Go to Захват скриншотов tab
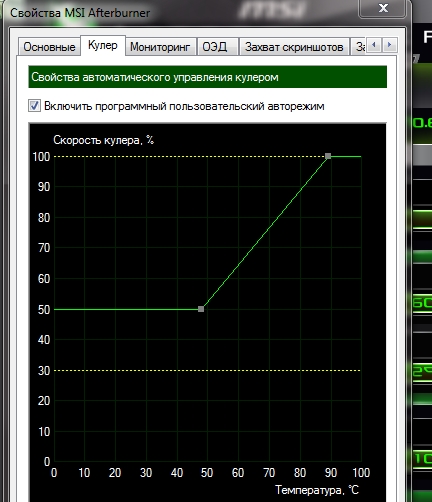The image size is (432, 502). pos(294,47)
